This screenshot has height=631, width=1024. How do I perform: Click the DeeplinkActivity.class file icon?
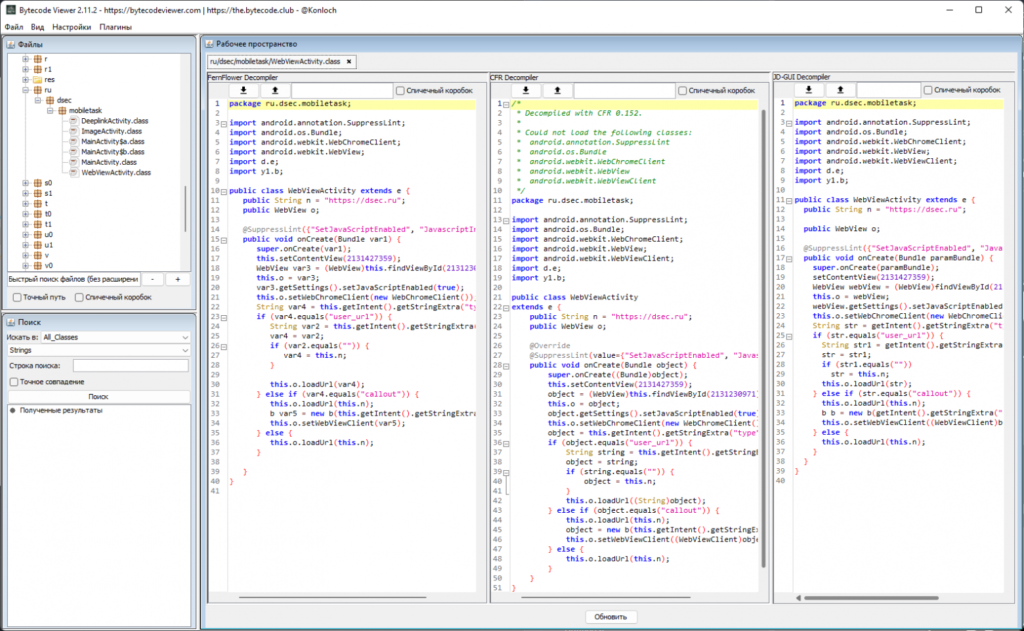pos(74,121)
